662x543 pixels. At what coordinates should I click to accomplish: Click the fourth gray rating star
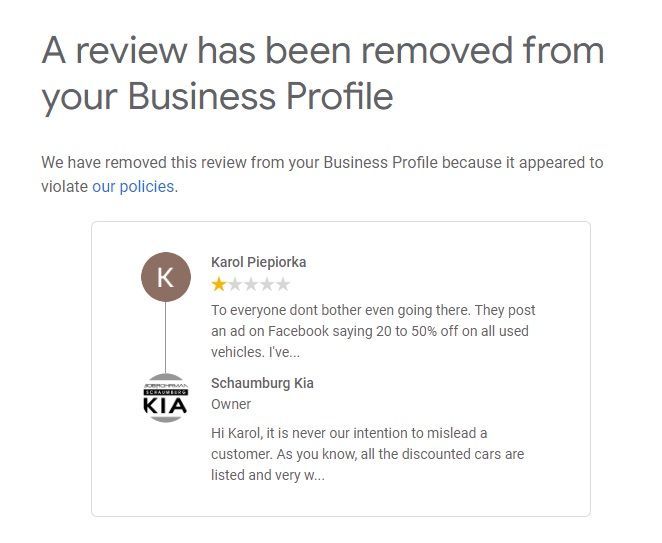(267, 285)
